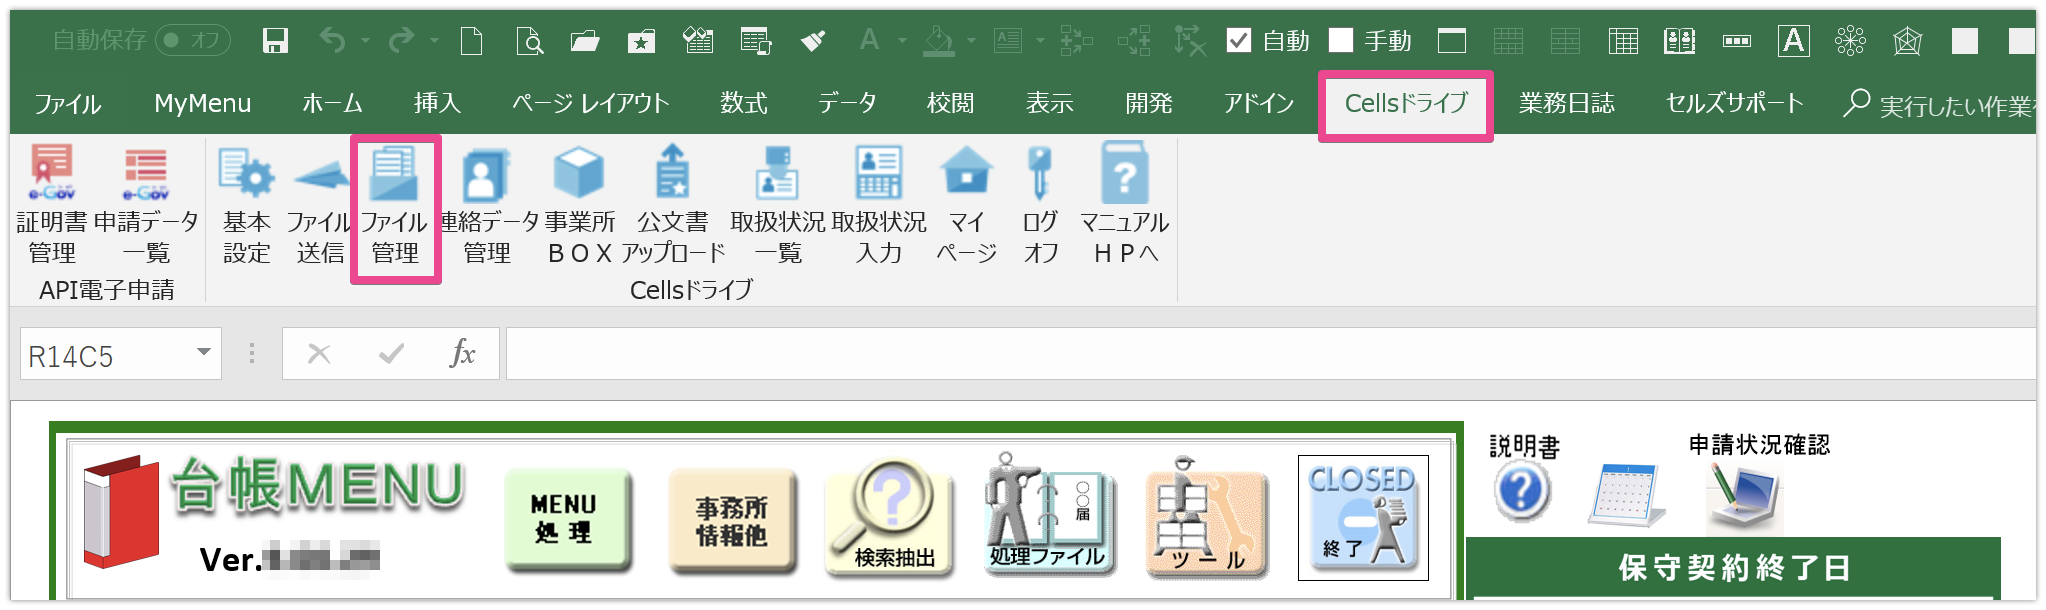Toggle the 自動保存 switch
Image resolution: width=2046 pixels, height=610 pixels.
(194, 40)
